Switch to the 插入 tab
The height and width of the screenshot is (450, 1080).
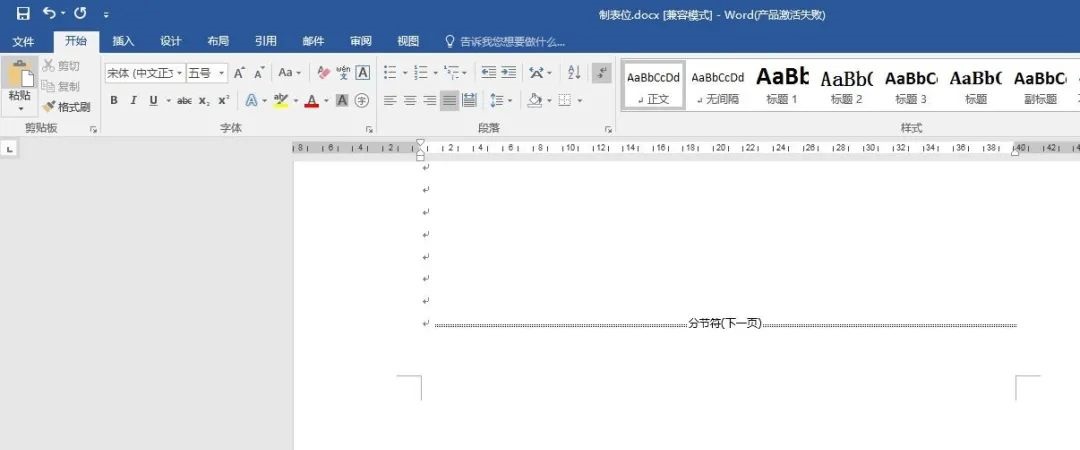123,41
